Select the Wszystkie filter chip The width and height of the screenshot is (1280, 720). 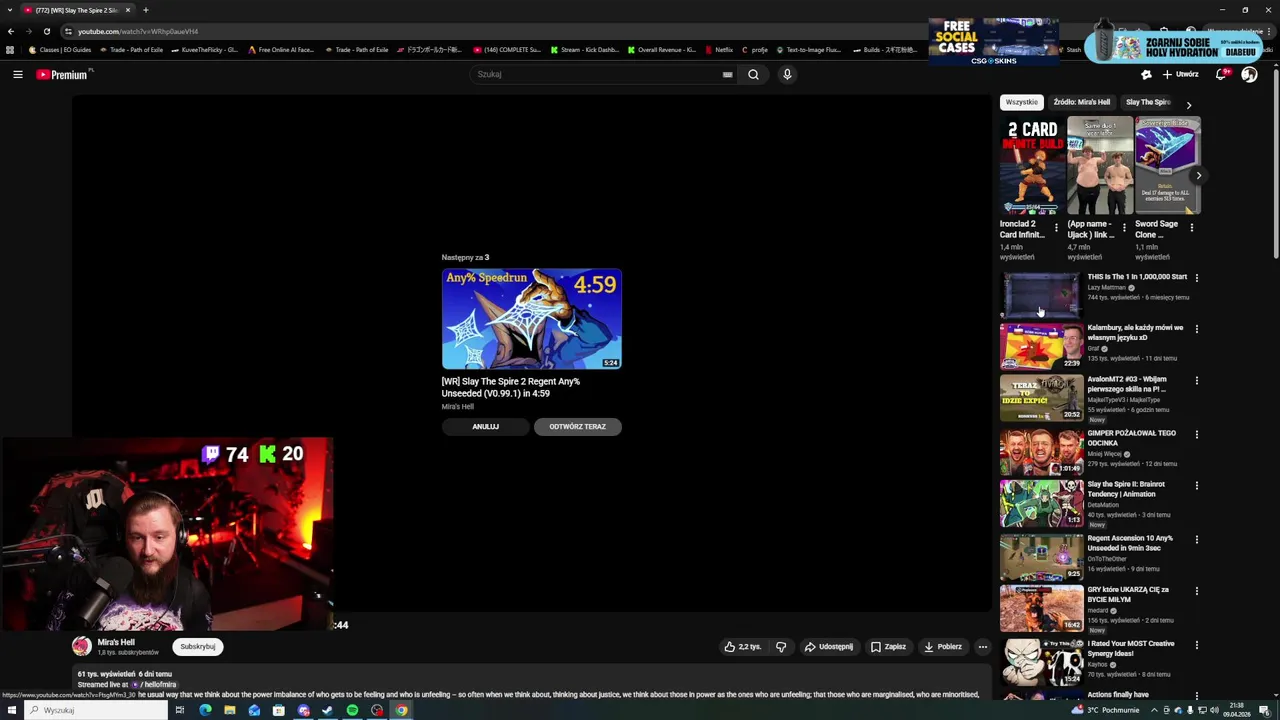1021,102
